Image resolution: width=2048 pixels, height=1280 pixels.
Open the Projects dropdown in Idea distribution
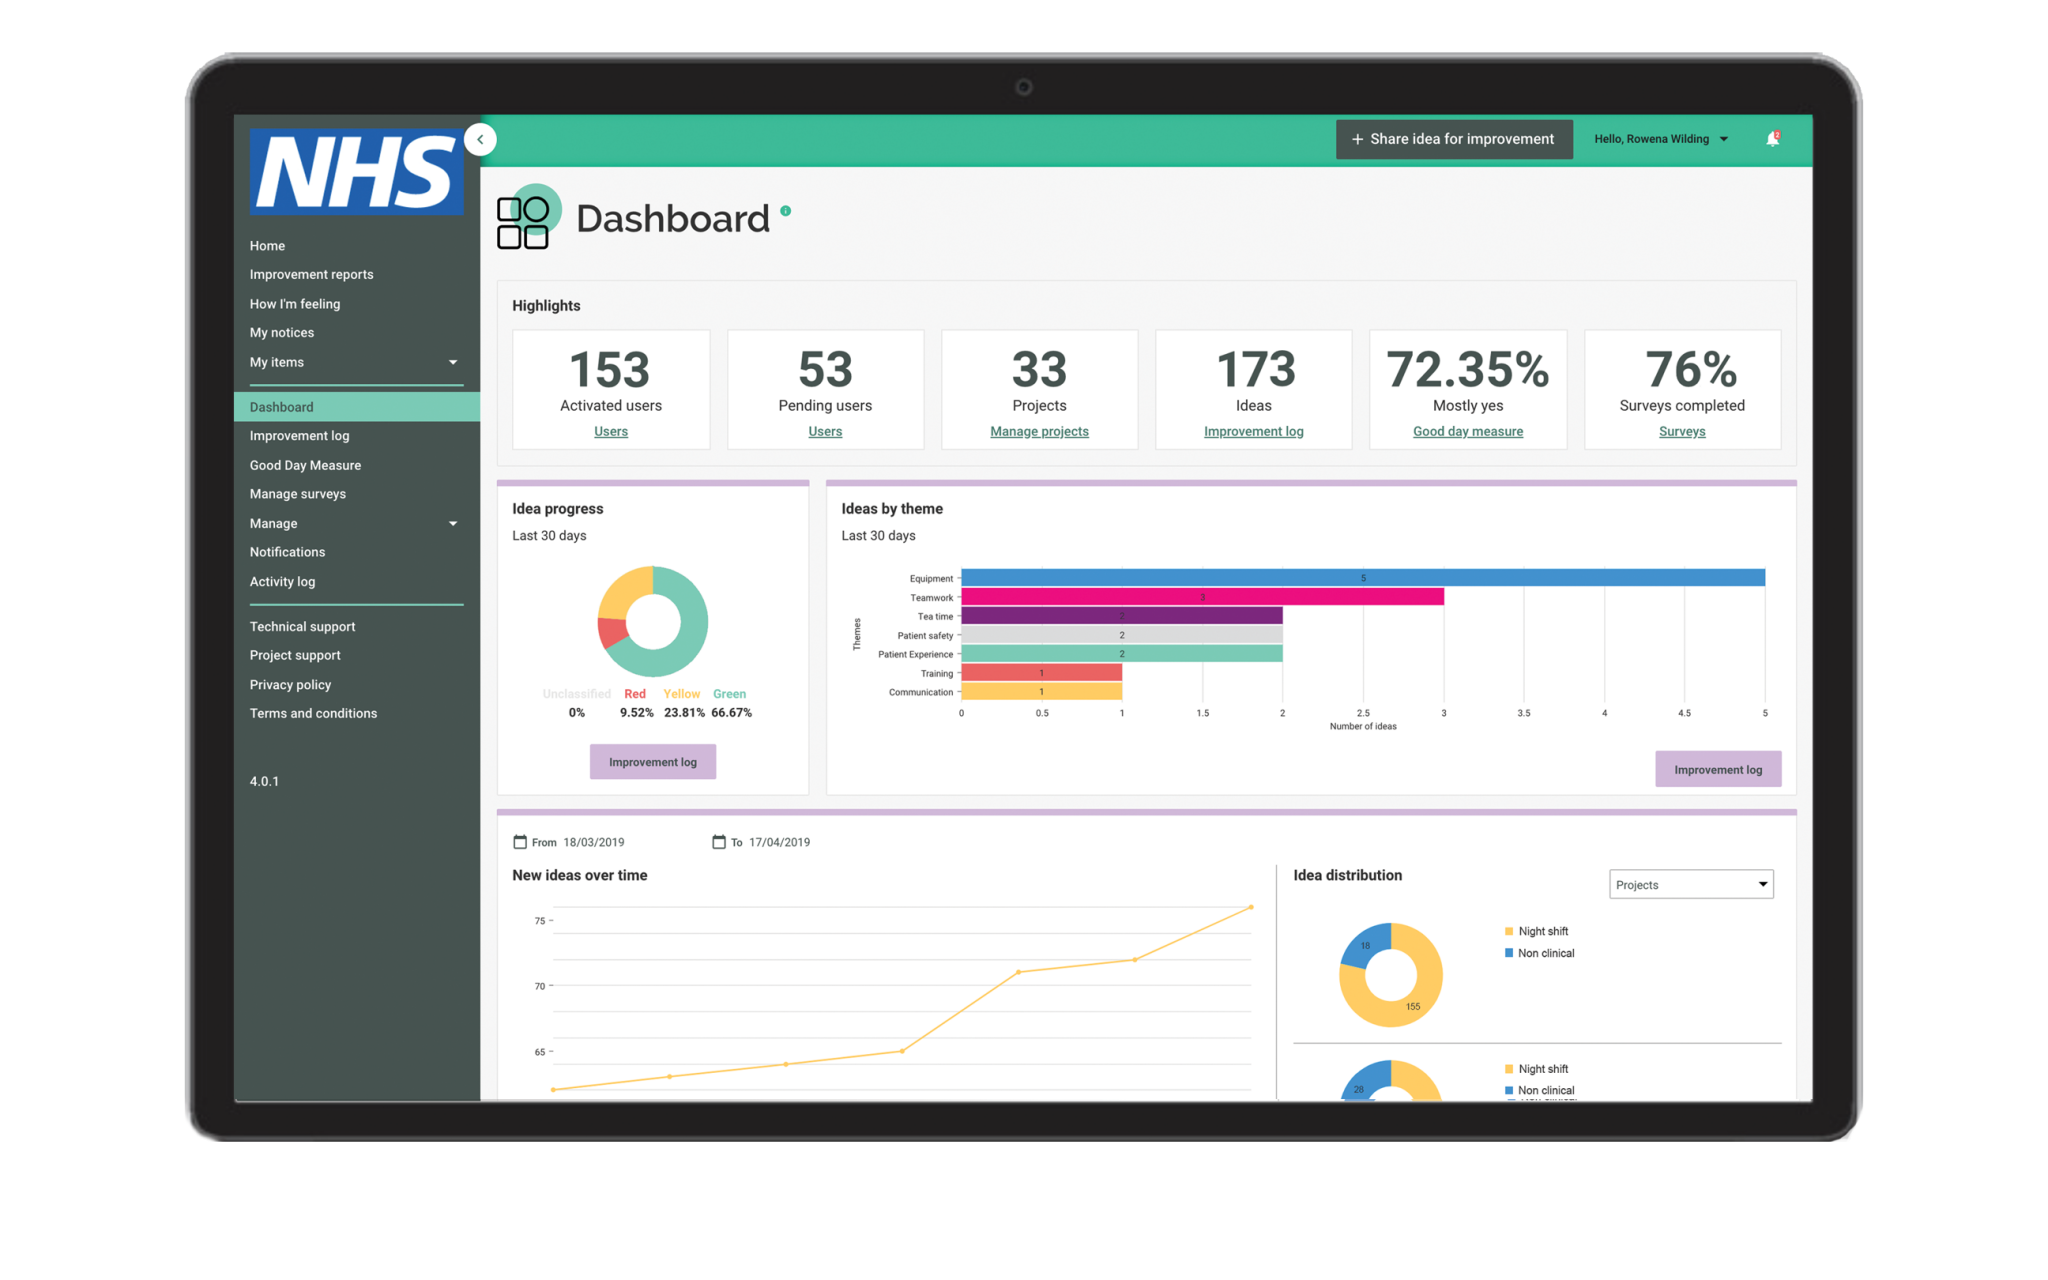coord(1690,884)
